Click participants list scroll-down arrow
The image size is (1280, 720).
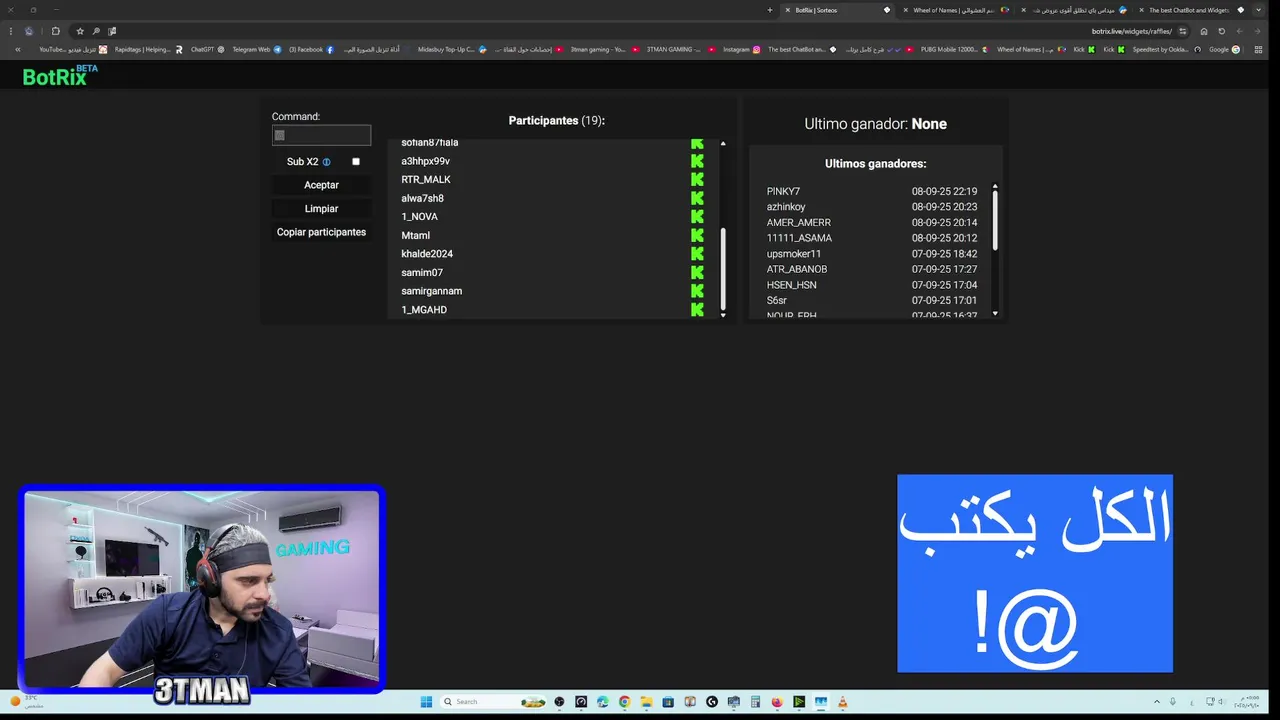click(x=723, y=315)
